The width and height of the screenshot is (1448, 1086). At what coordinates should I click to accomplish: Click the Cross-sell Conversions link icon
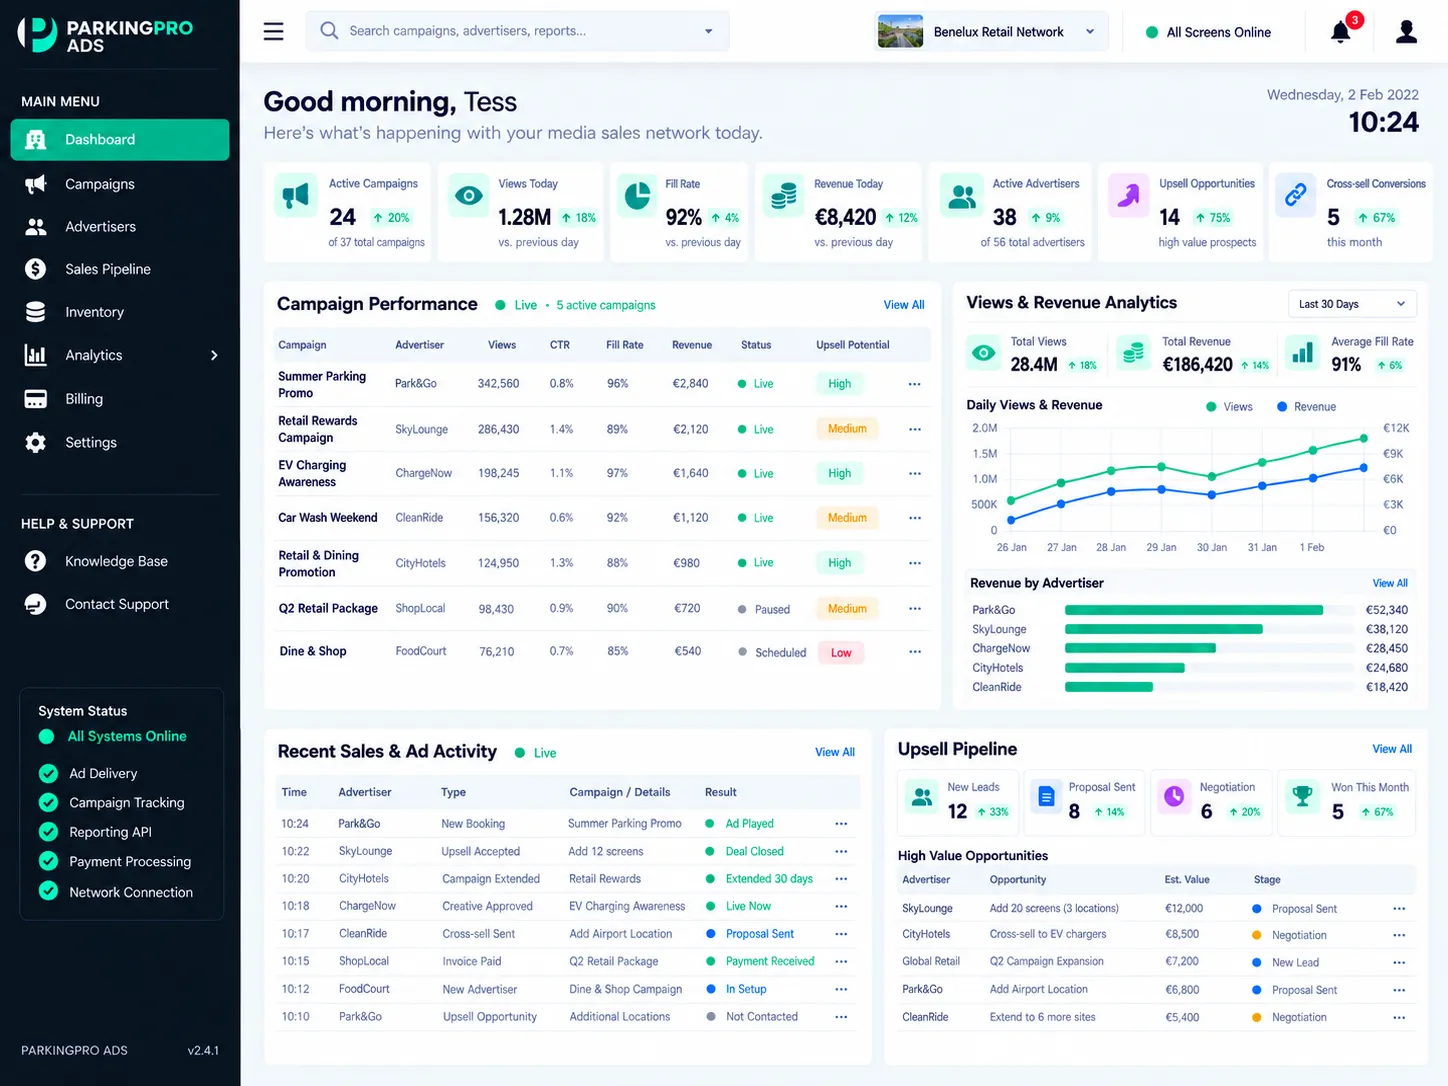[1296, 196]
